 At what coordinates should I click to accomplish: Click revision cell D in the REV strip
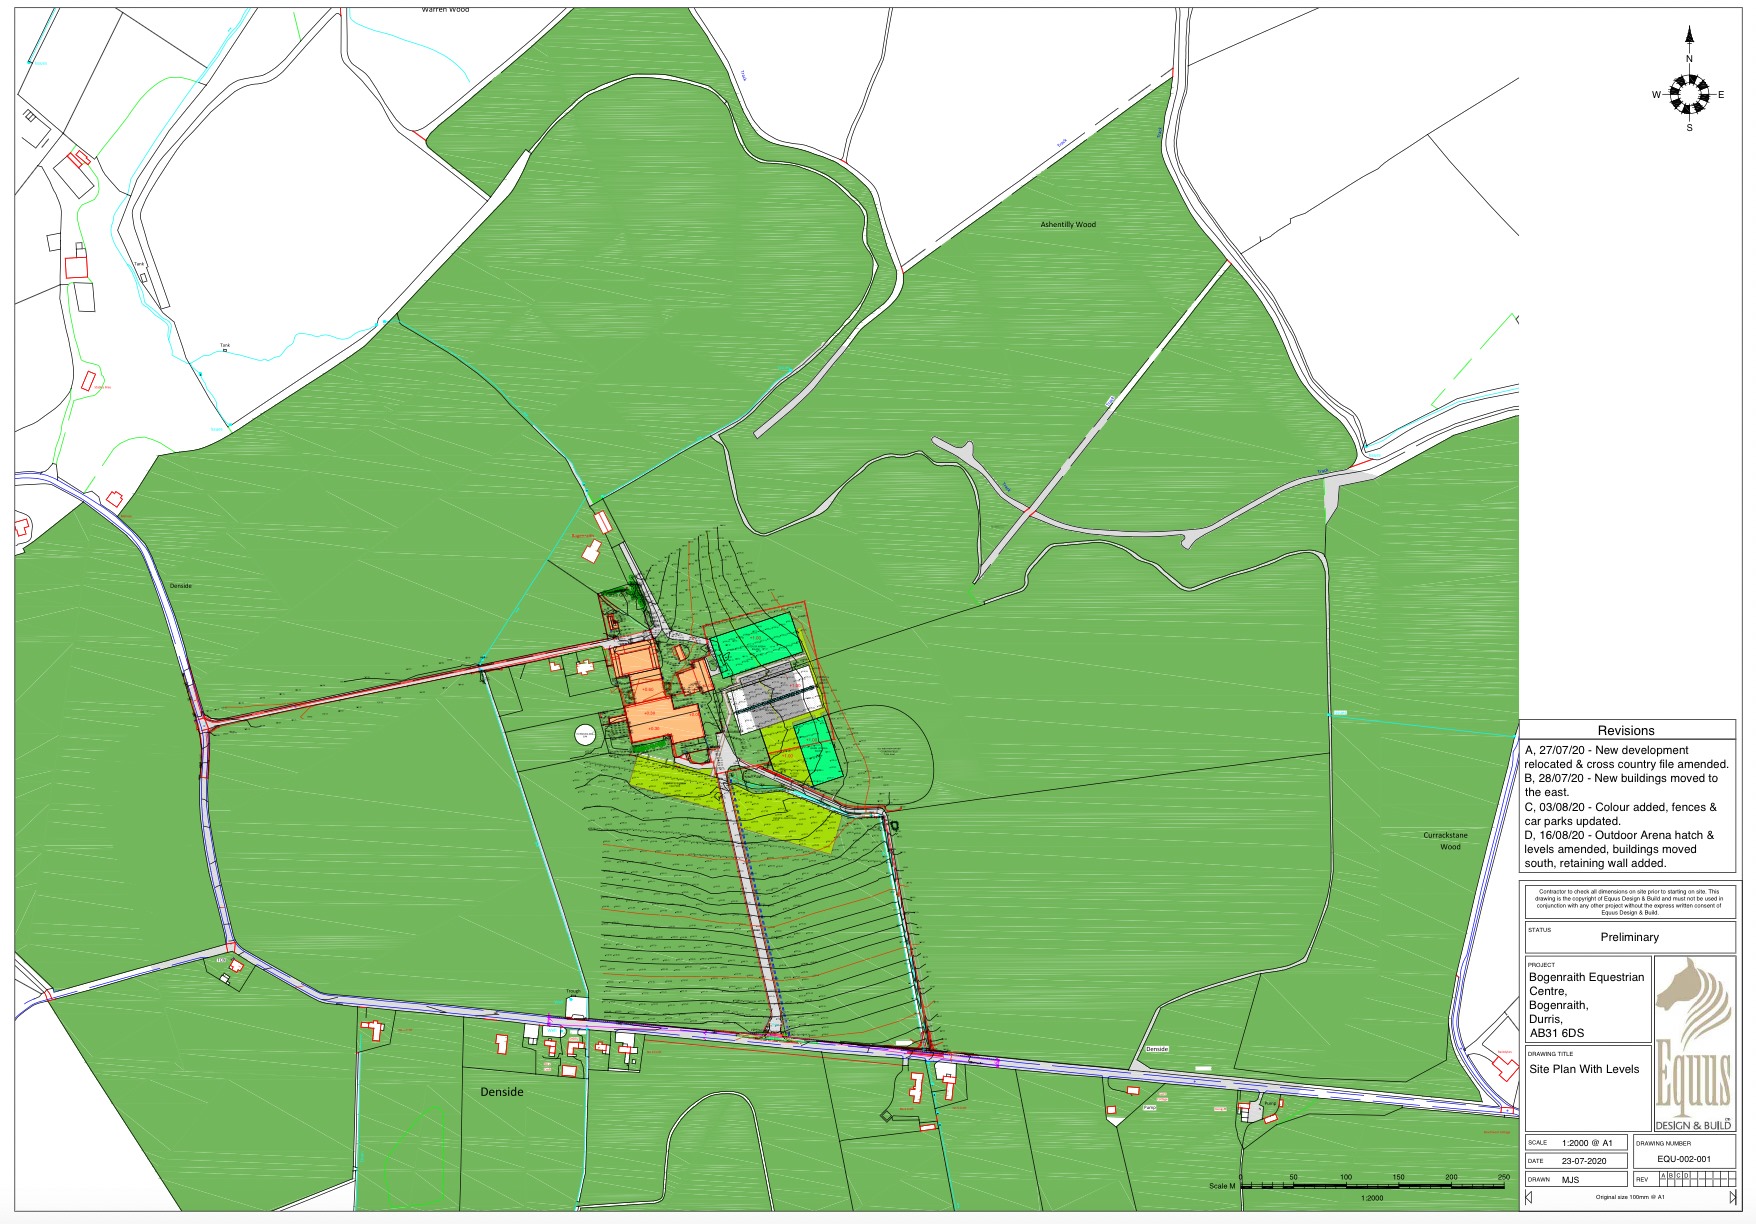[x=1686, y=1178]
